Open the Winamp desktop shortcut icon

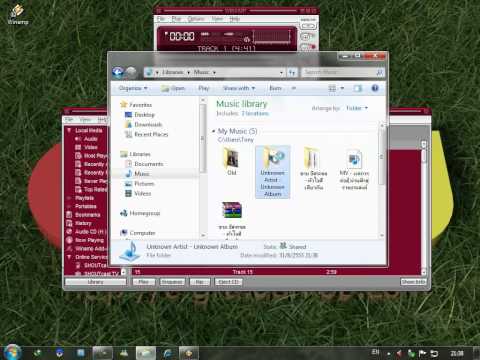[x=17, y=14]
